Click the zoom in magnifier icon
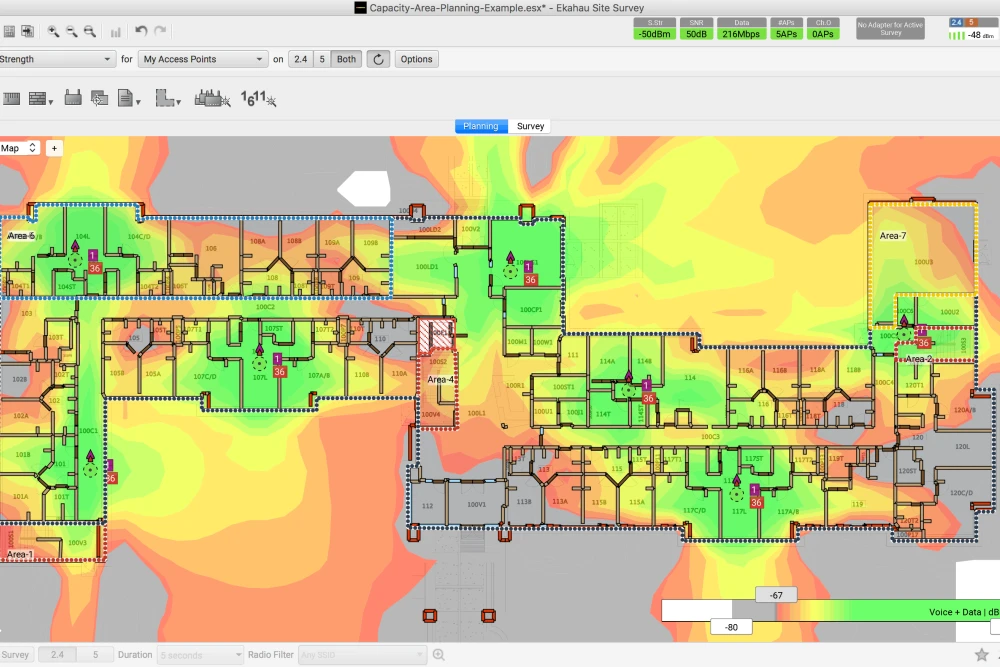The height and width of the screenshot is (667, 1000). click(x=53, y=32)
